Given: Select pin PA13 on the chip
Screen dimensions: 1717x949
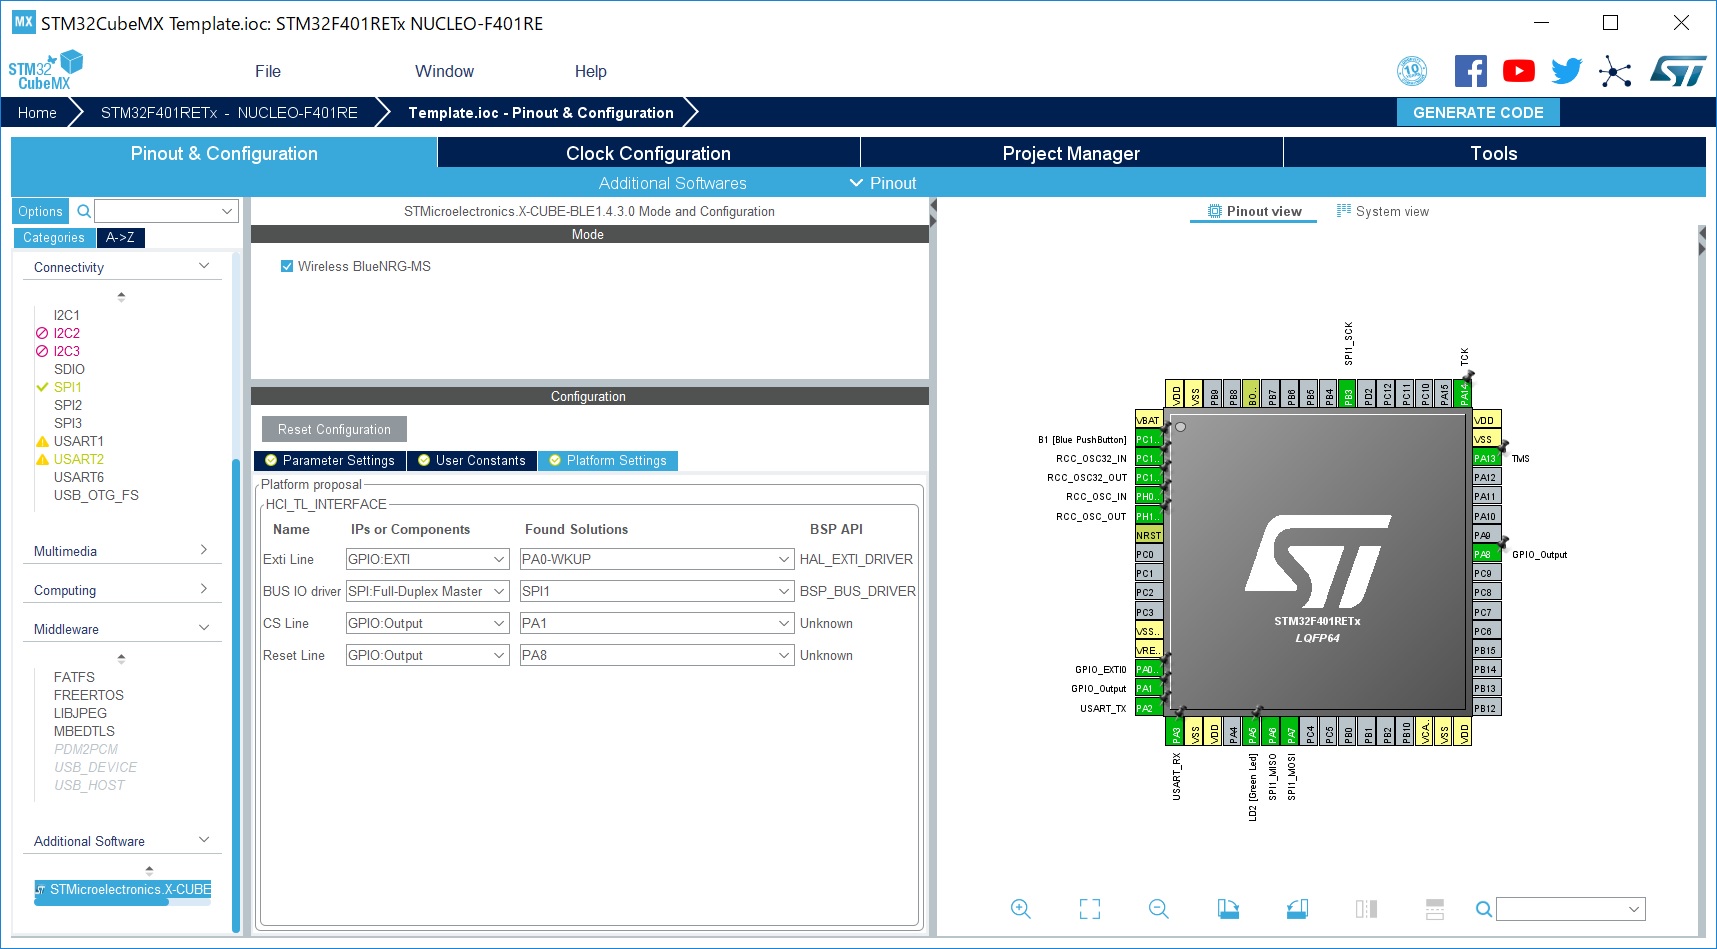Looking at the screenshot, I should click(x=1485, y=458).
